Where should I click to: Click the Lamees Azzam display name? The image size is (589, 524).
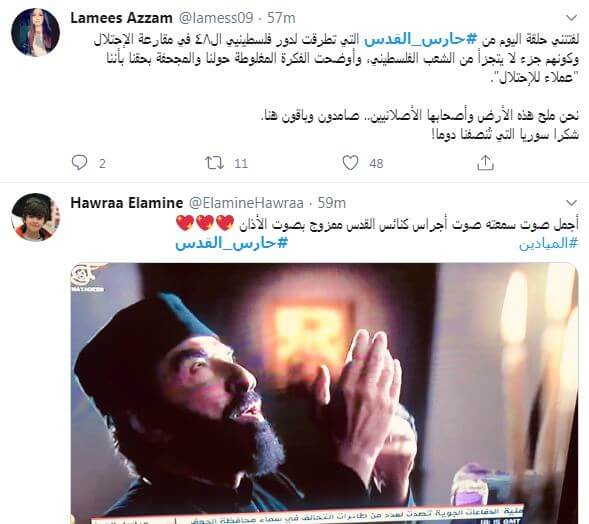(x=122, y=18)
